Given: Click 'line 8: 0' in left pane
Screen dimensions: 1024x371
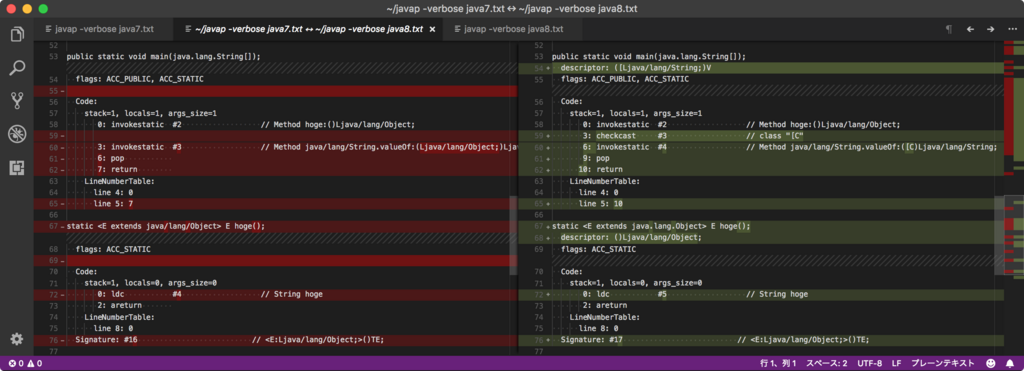Looking at the screenshot, I should [113, 328].
